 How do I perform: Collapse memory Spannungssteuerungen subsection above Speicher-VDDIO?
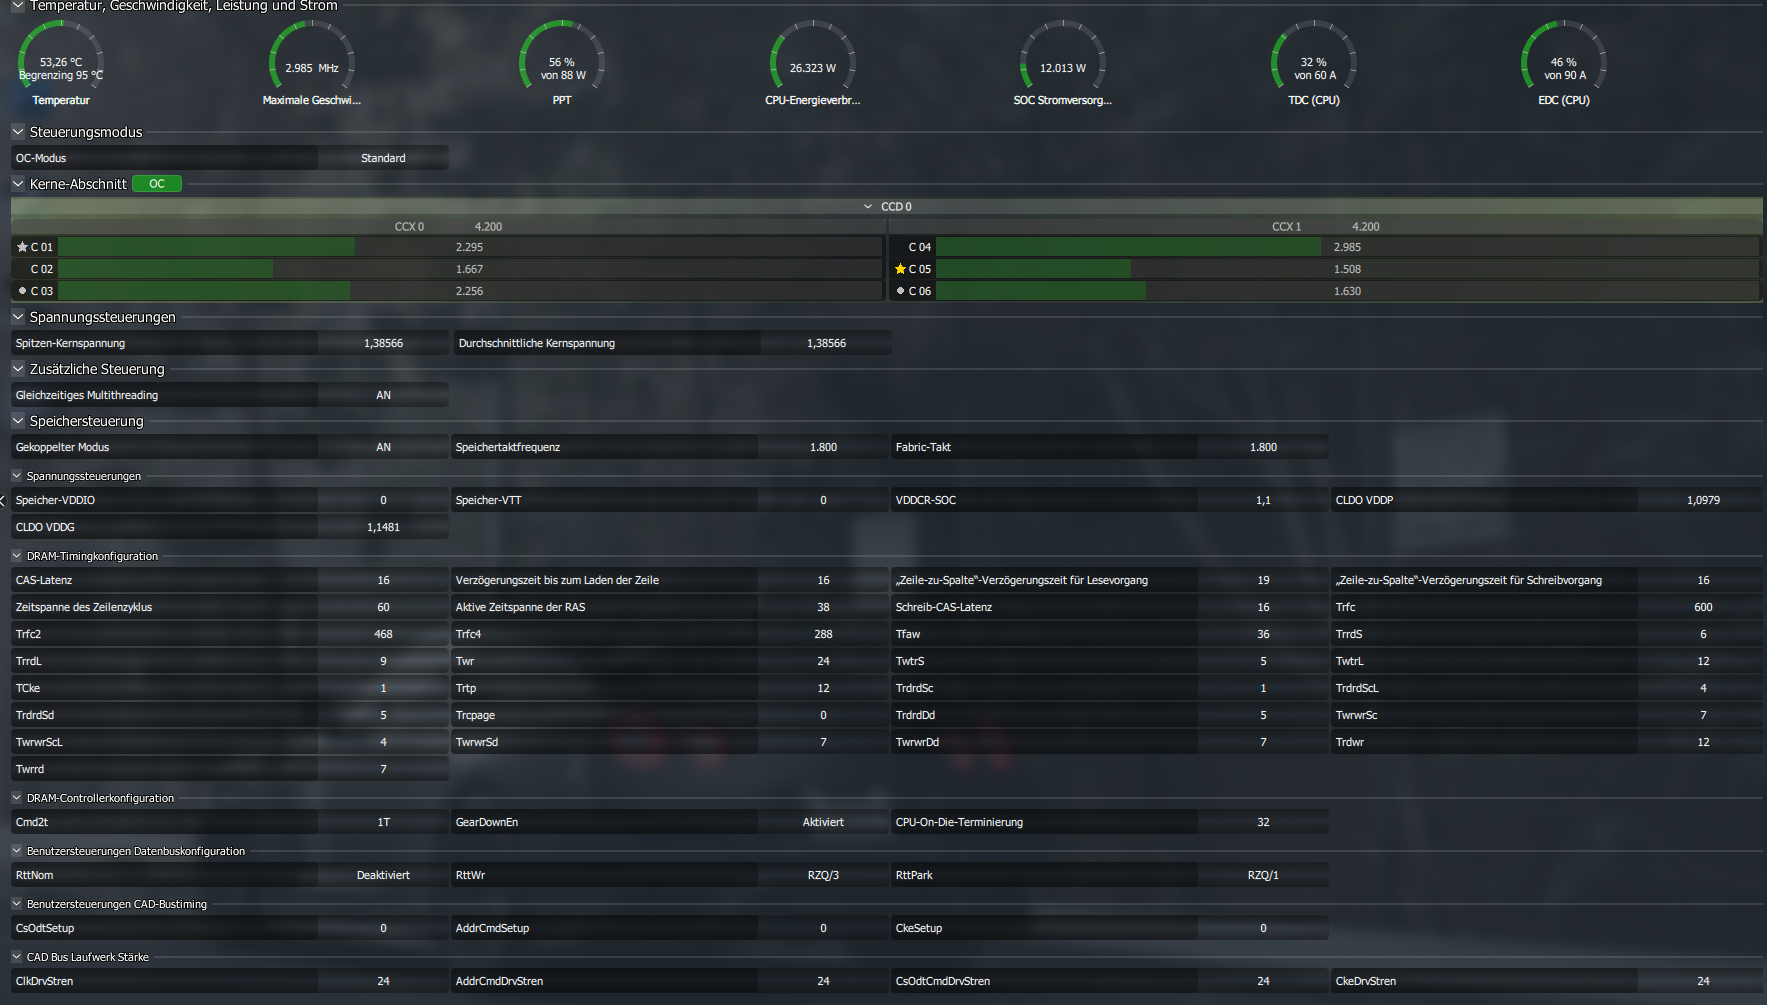click(x=17, y=475)
